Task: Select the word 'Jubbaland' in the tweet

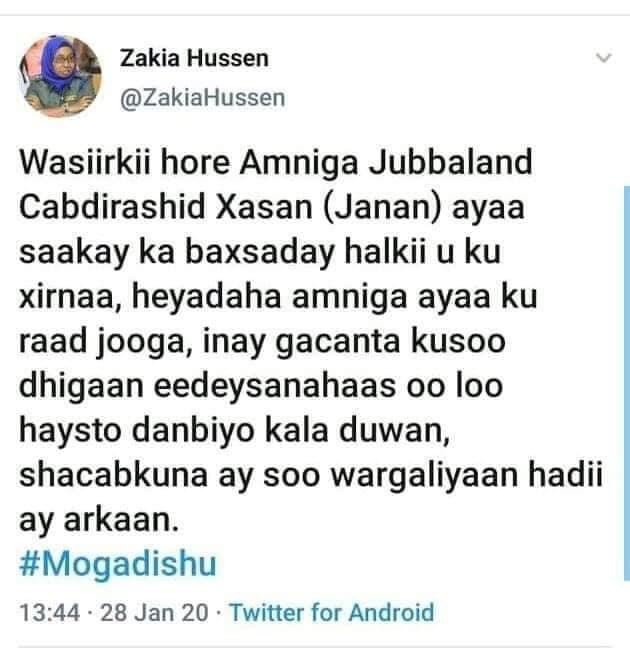Action: [451, 162]
